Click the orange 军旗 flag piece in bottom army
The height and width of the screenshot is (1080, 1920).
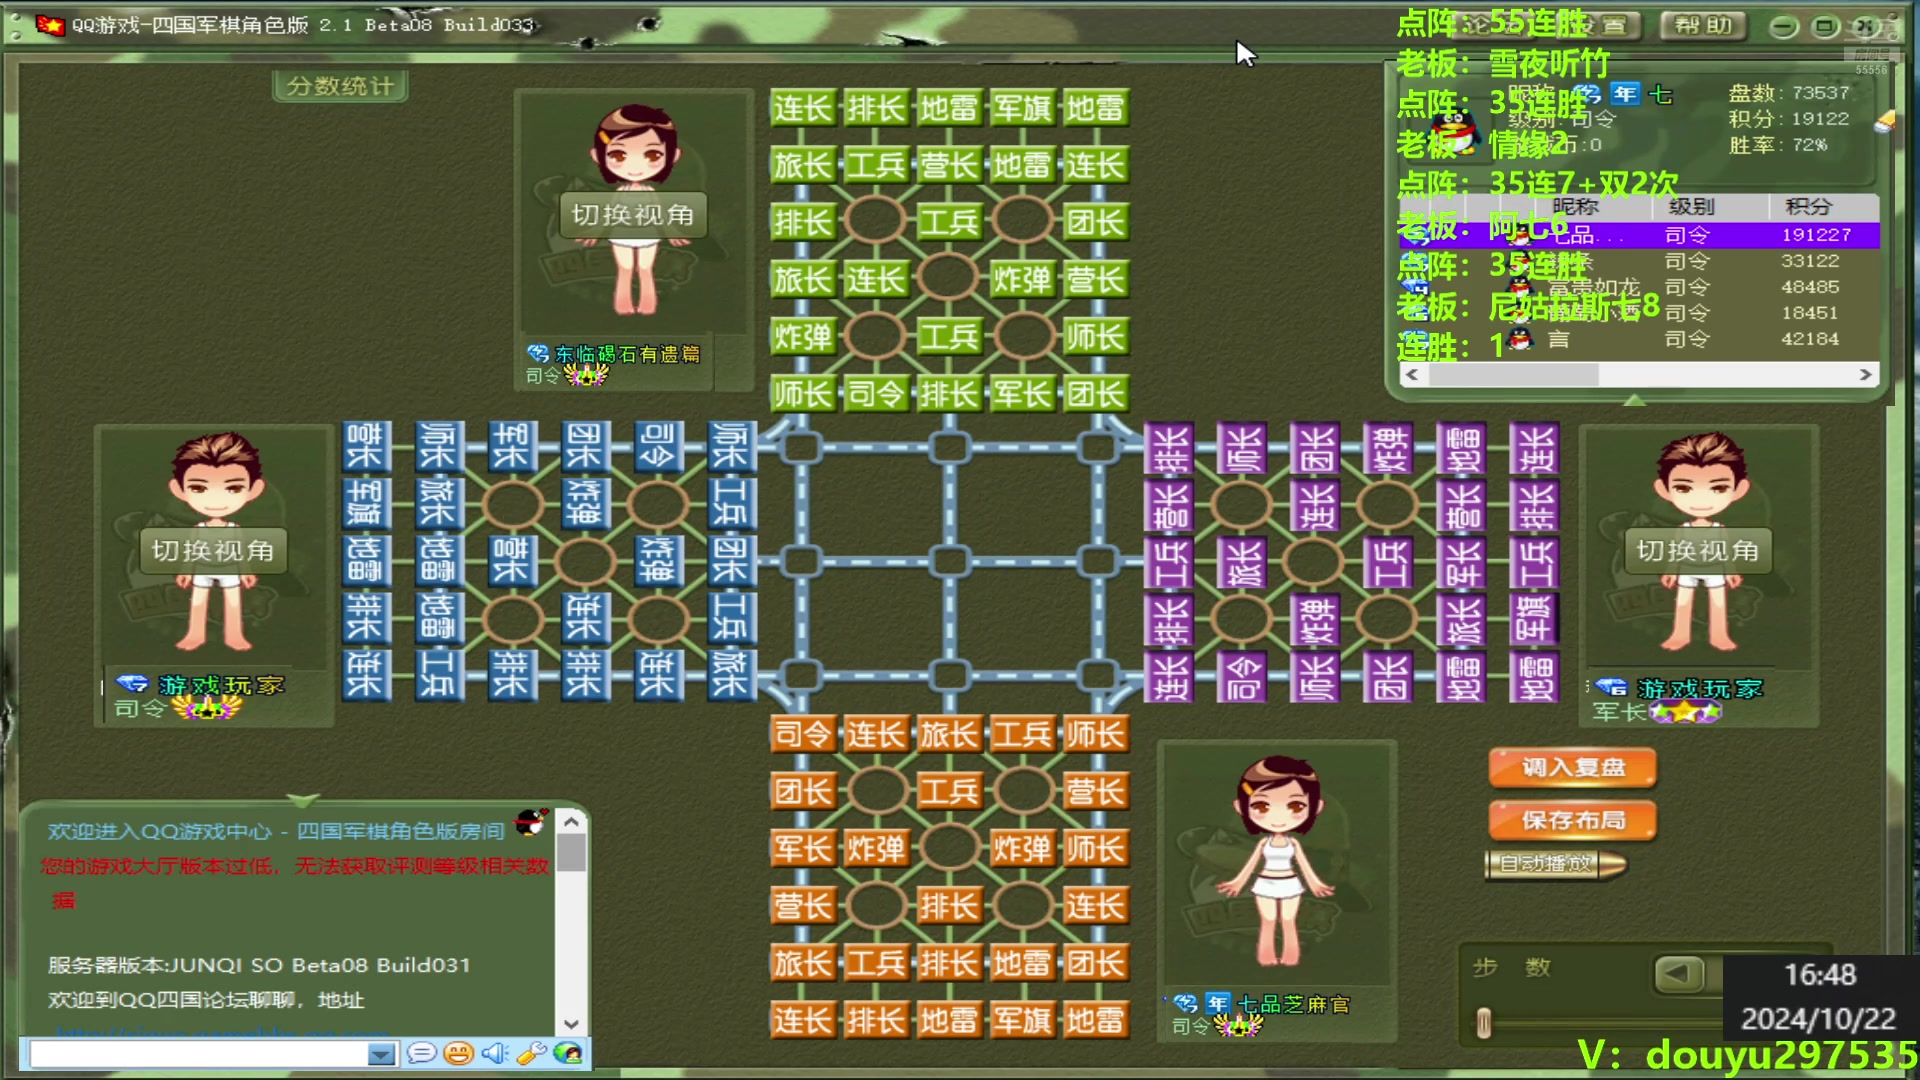click(1022, 1021)
